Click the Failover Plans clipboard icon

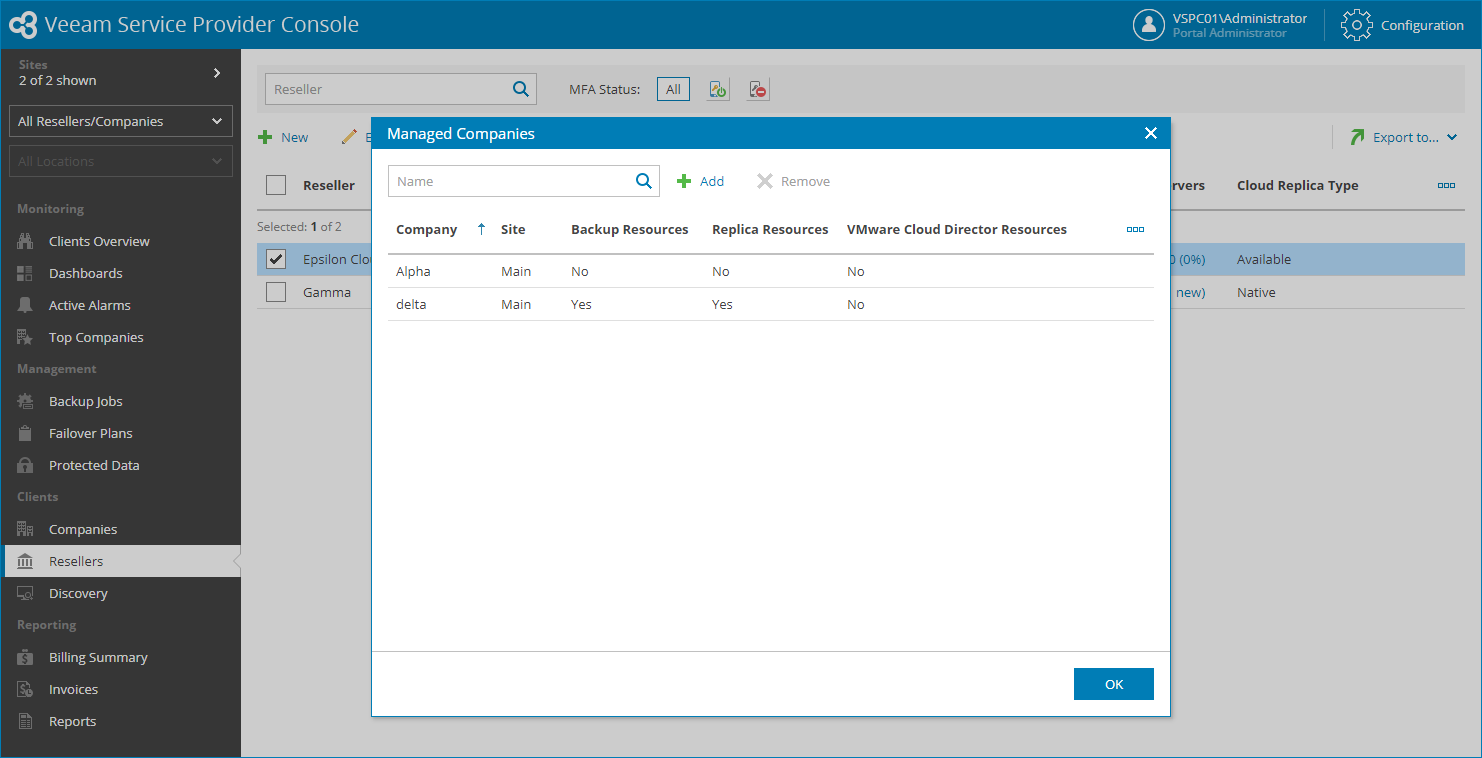point(26,433)
